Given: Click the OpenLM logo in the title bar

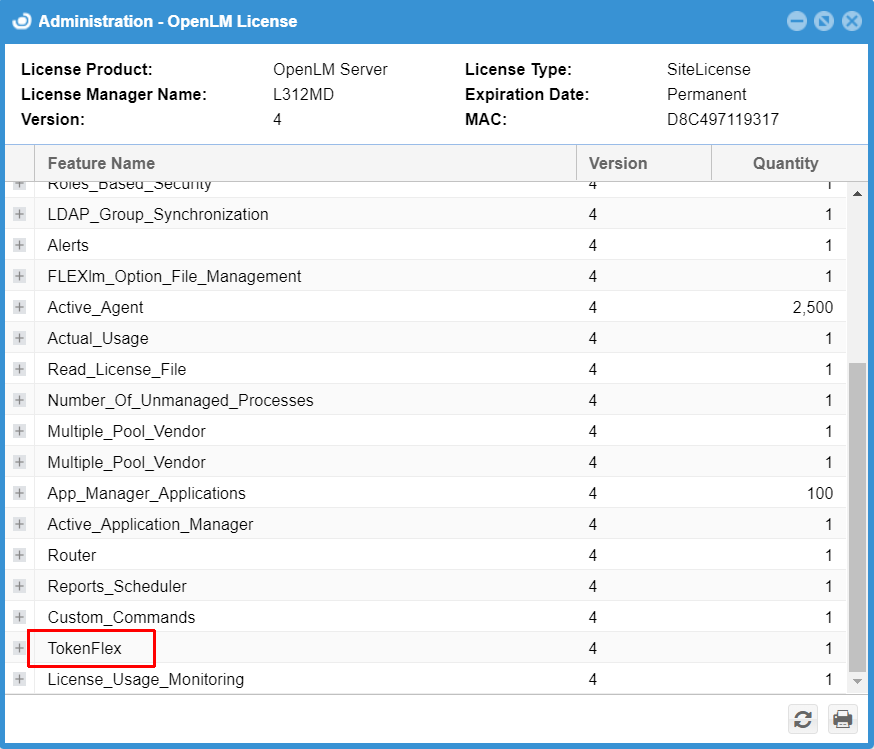Looking at the screenshot, I should click(21, 20).
